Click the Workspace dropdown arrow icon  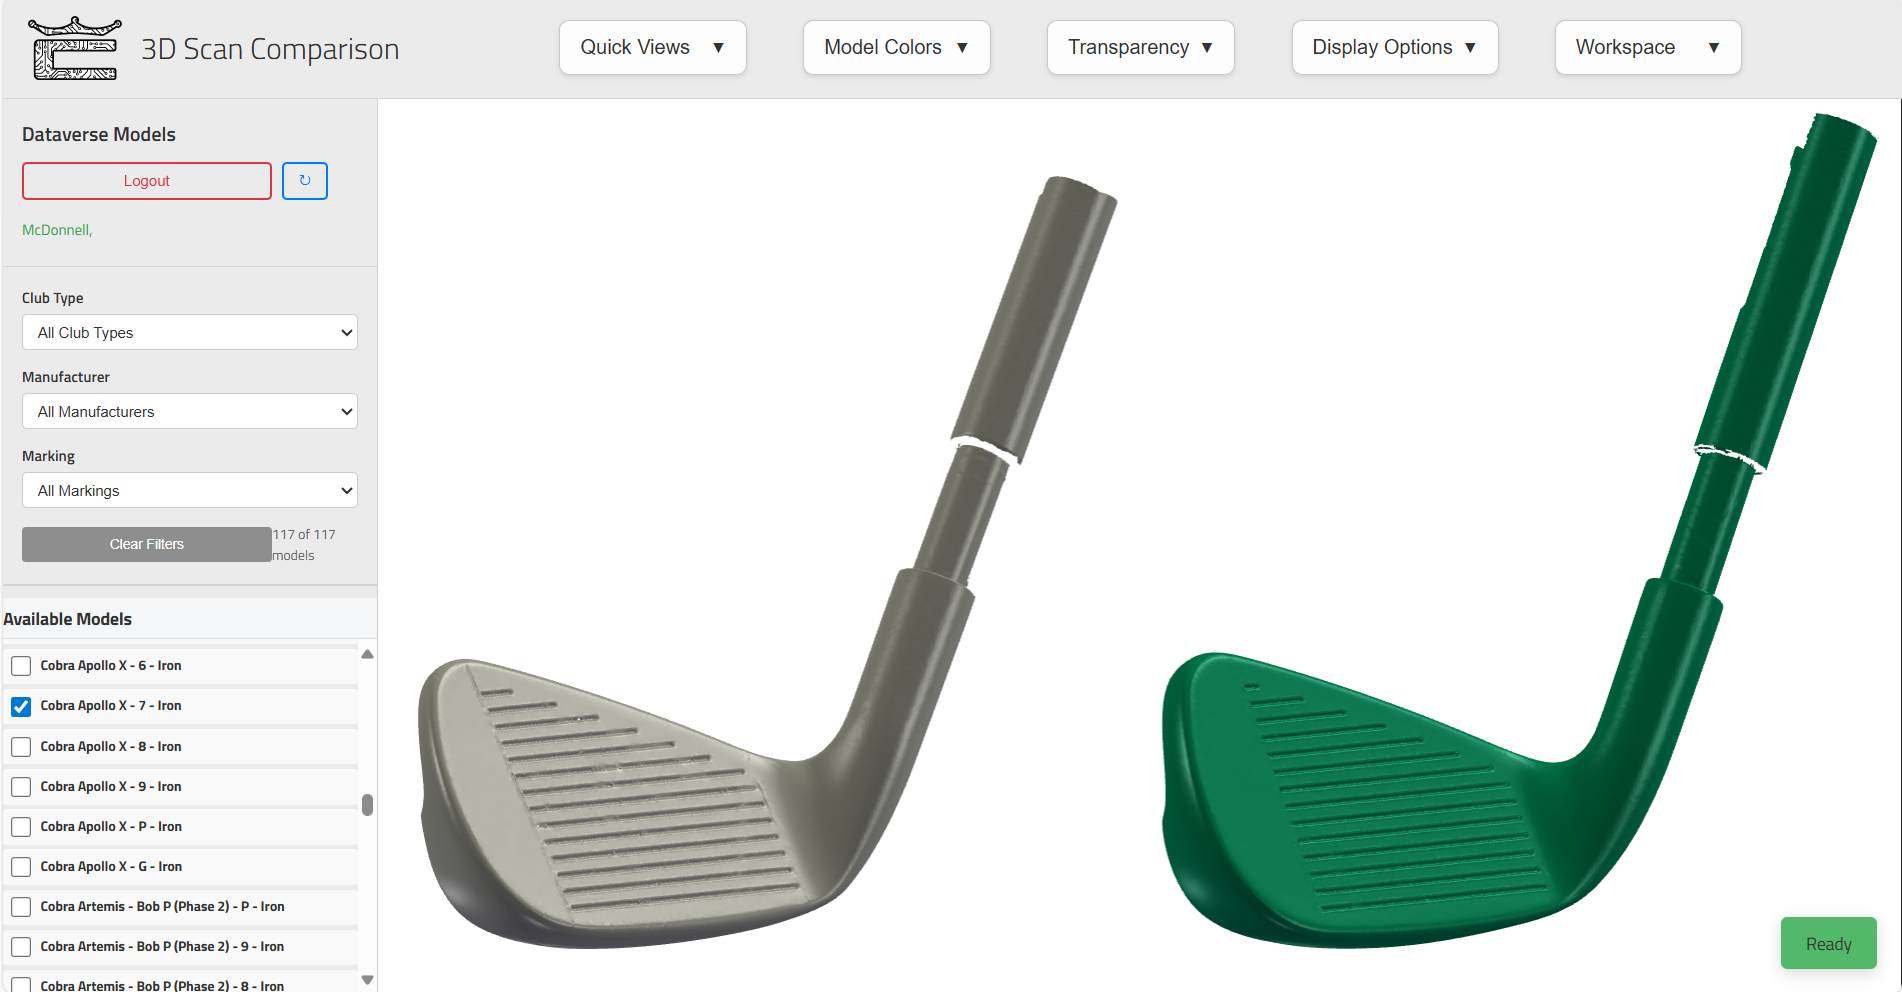point(1714,48)
